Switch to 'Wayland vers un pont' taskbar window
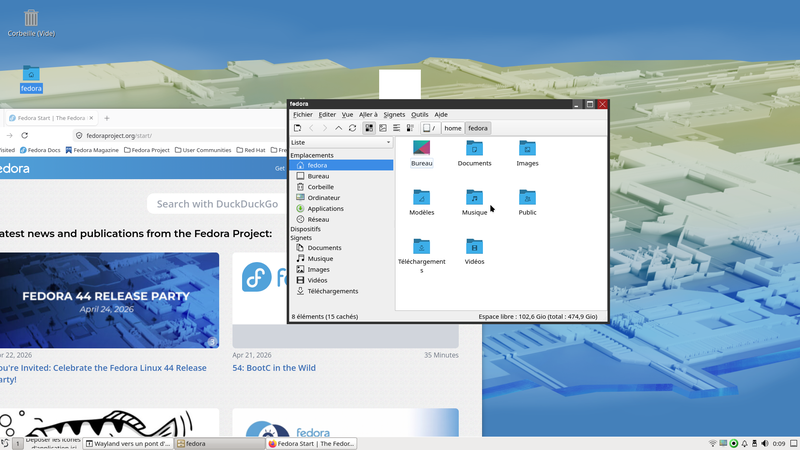 129,443
